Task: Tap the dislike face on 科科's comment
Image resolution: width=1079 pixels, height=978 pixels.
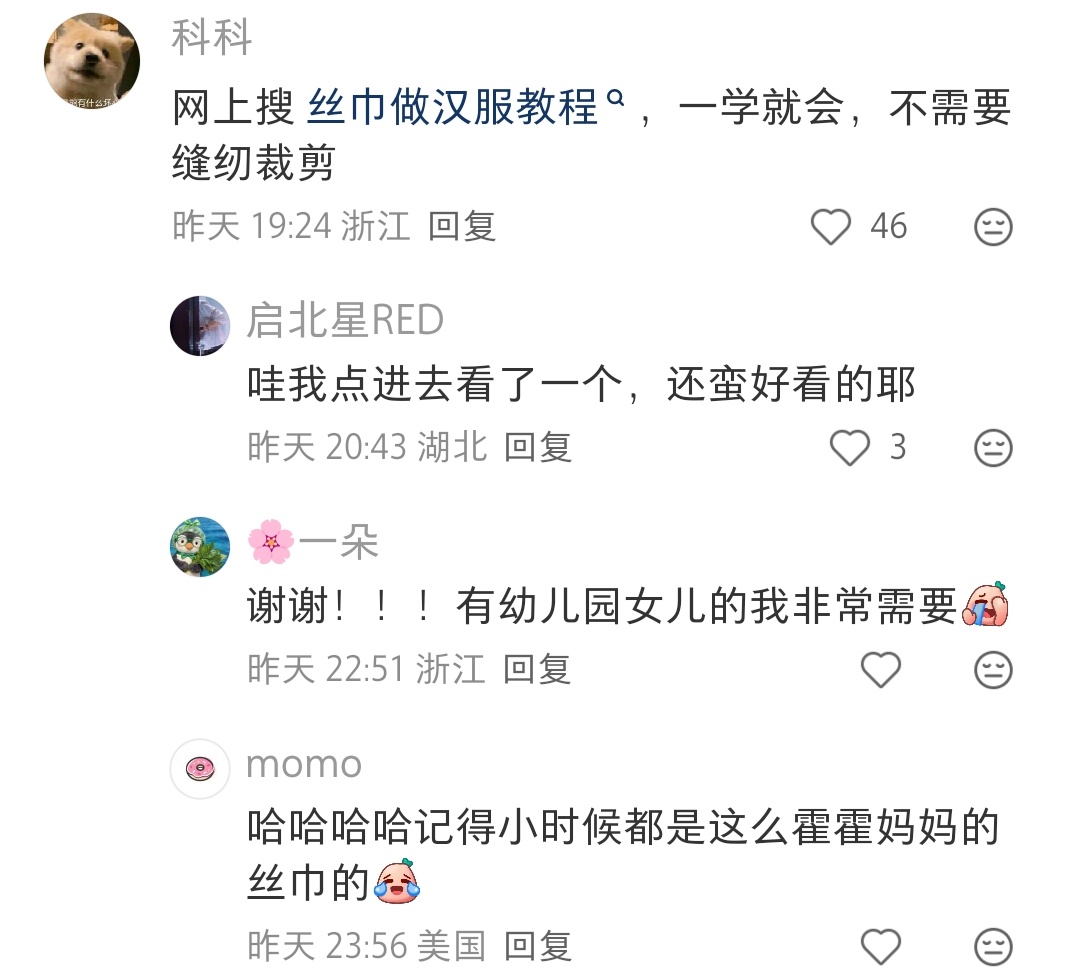Action: click(993, 226)
